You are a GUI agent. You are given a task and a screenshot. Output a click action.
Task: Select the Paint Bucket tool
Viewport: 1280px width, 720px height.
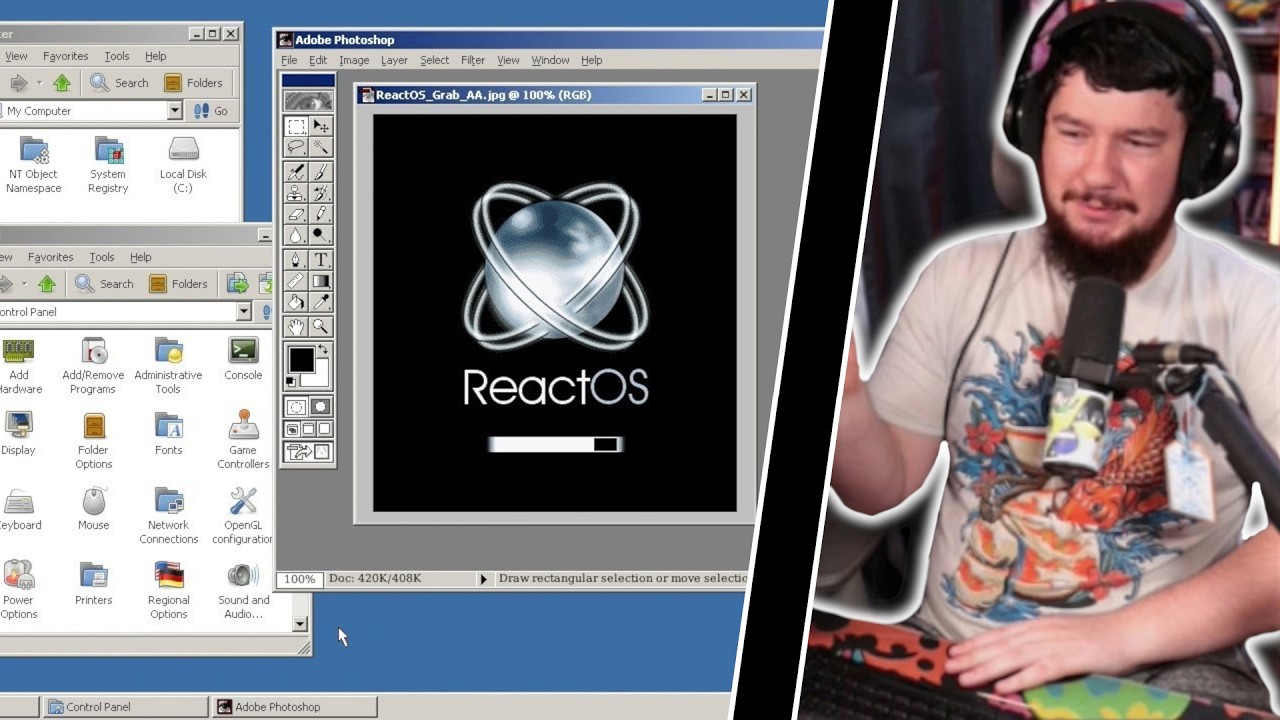[x=296, y=300]
